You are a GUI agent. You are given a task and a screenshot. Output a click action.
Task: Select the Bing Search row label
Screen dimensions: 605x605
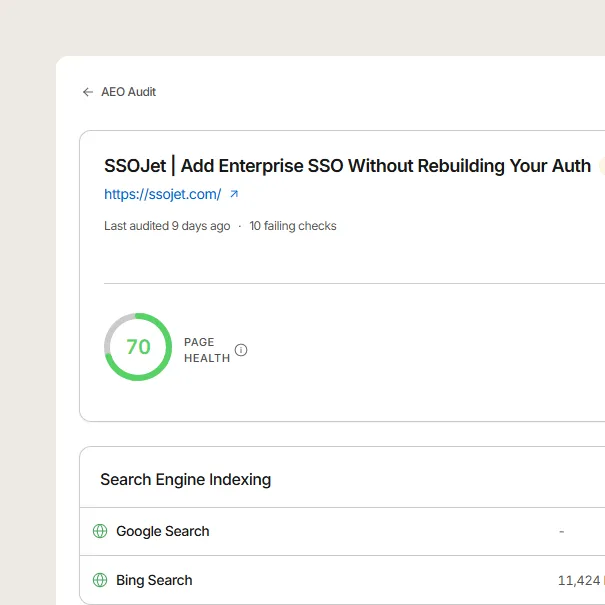pyautogui.click(x=154, y=580)
